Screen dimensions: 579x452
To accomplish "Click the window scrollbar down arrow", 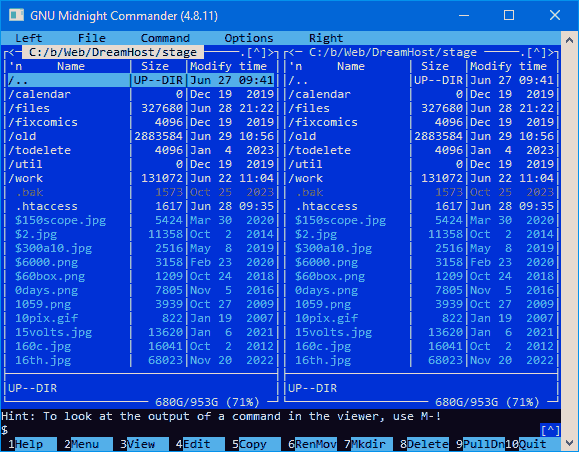I will (569, 442).
